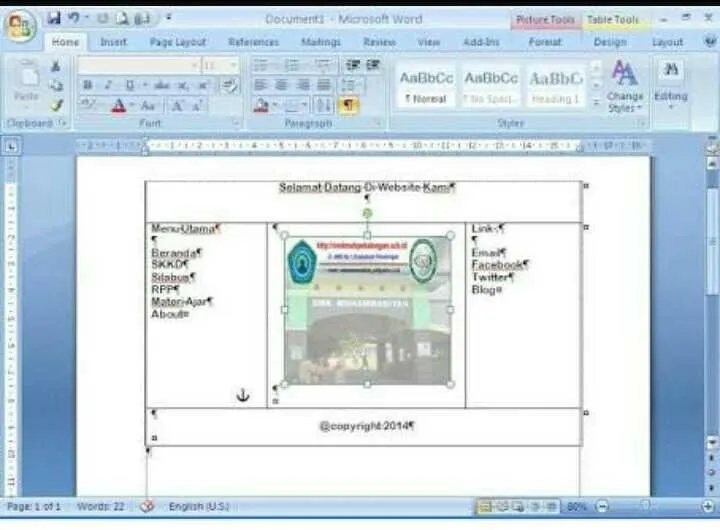720x530 pixels.
Task: Open the font size dropdown
Action: click(x=234, y=66)
